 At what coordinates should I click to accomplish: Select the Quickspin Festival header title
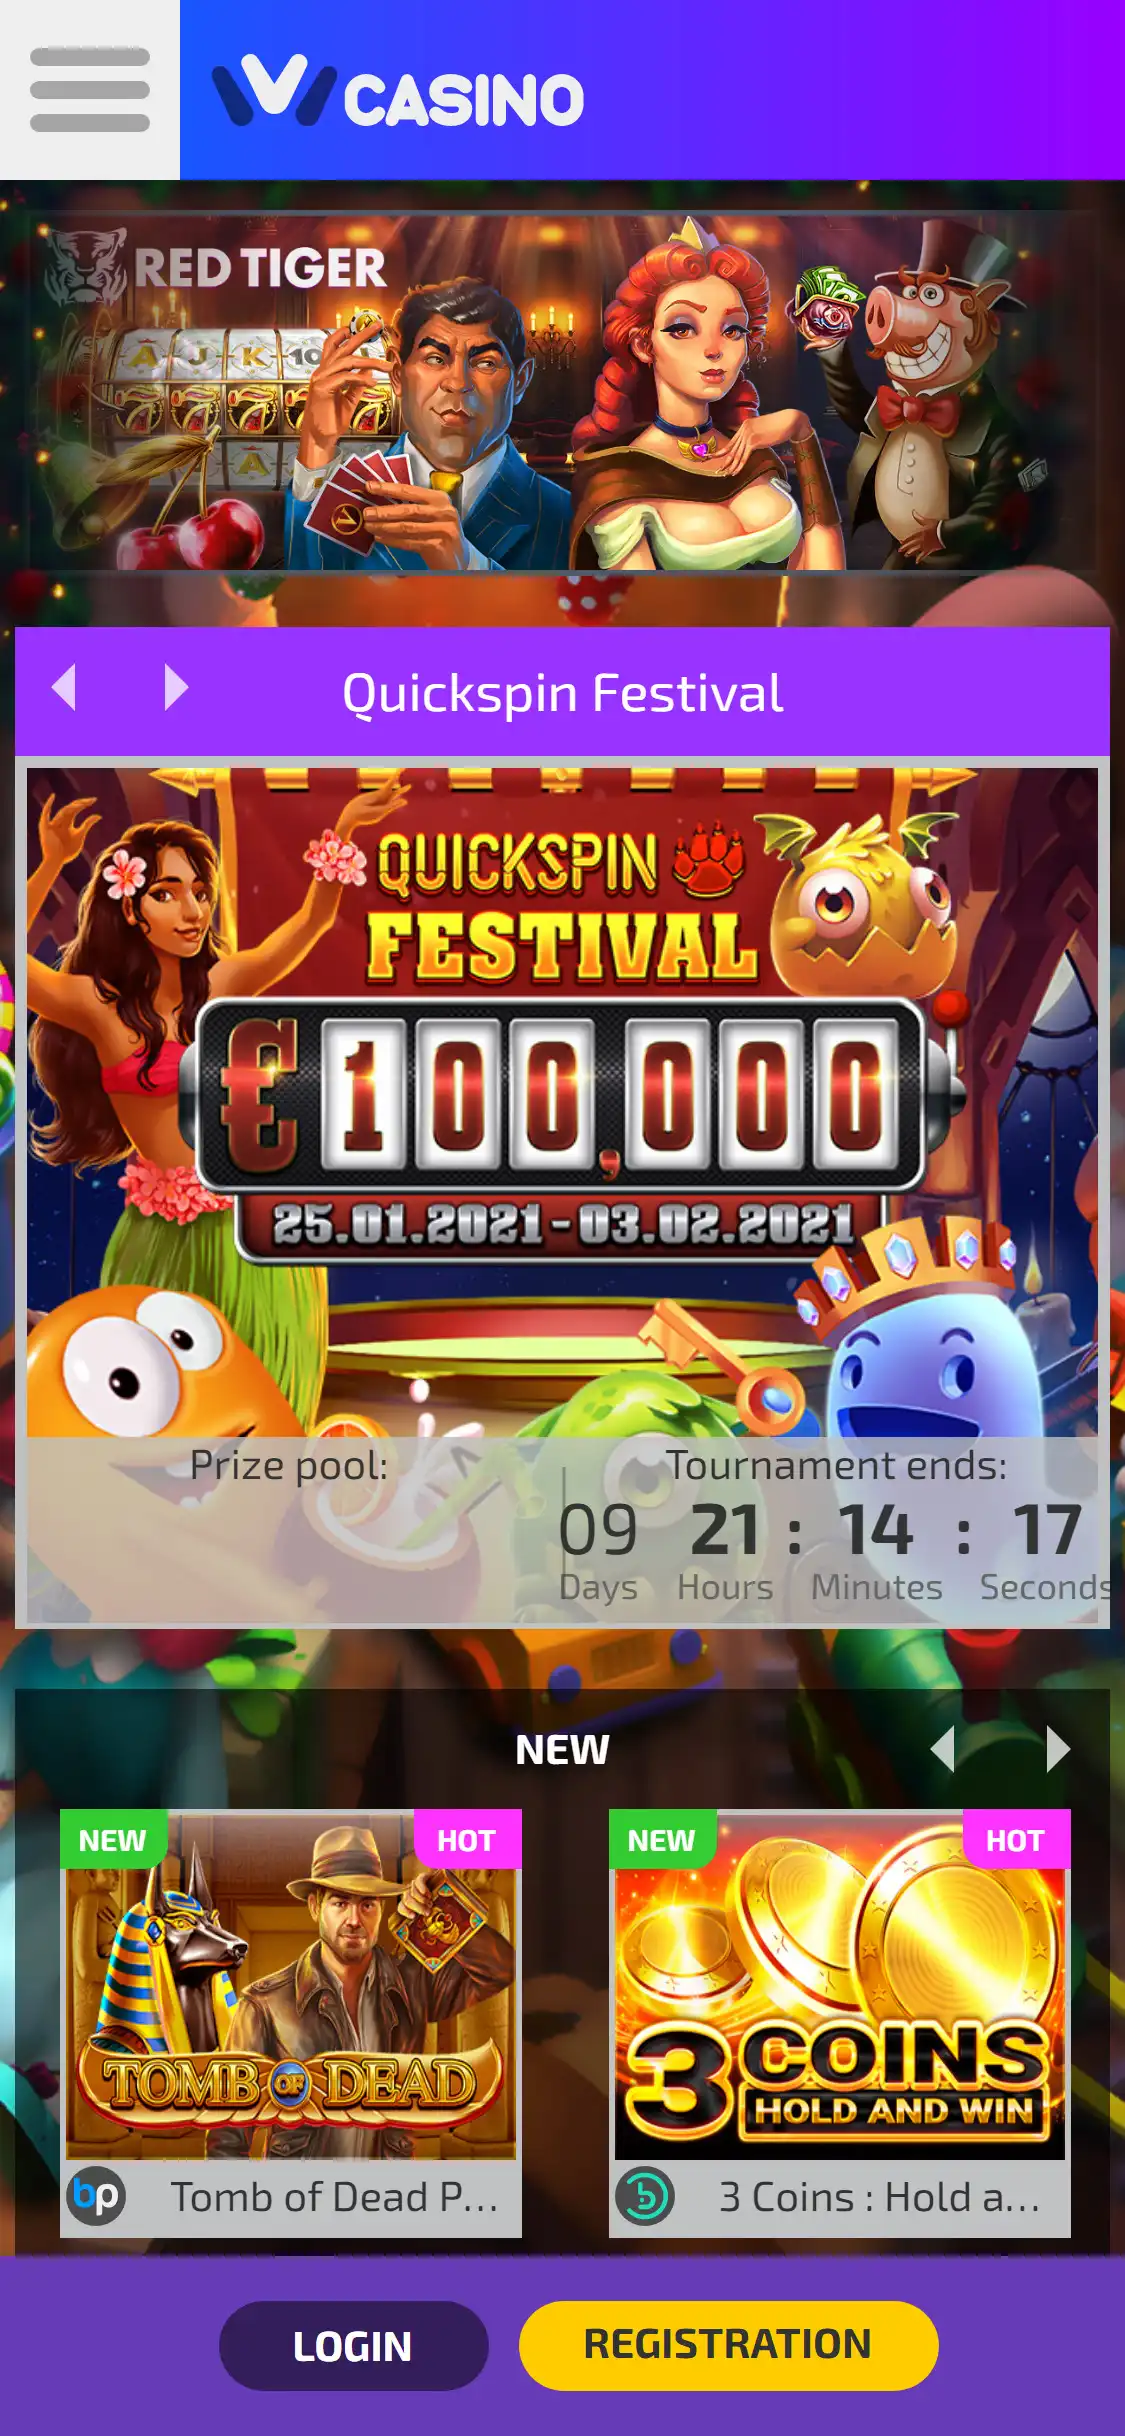562,693
